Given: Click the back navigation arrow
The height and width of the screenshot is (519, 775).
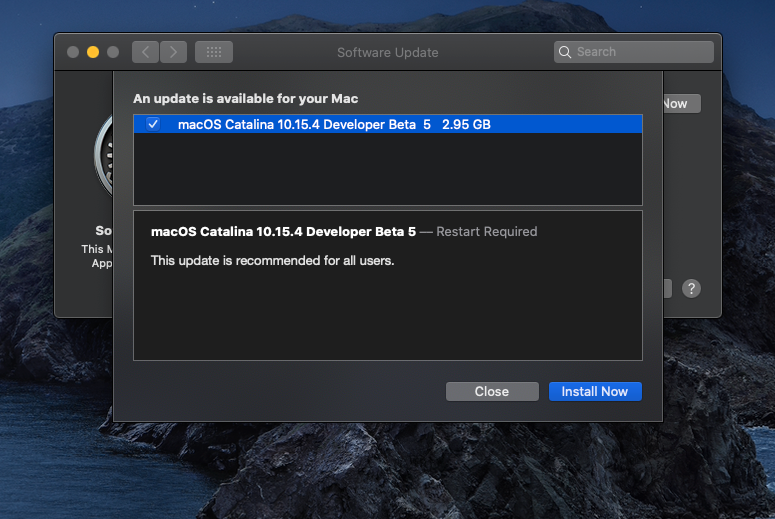Looking at the screenshot, I should click(145, 52).
